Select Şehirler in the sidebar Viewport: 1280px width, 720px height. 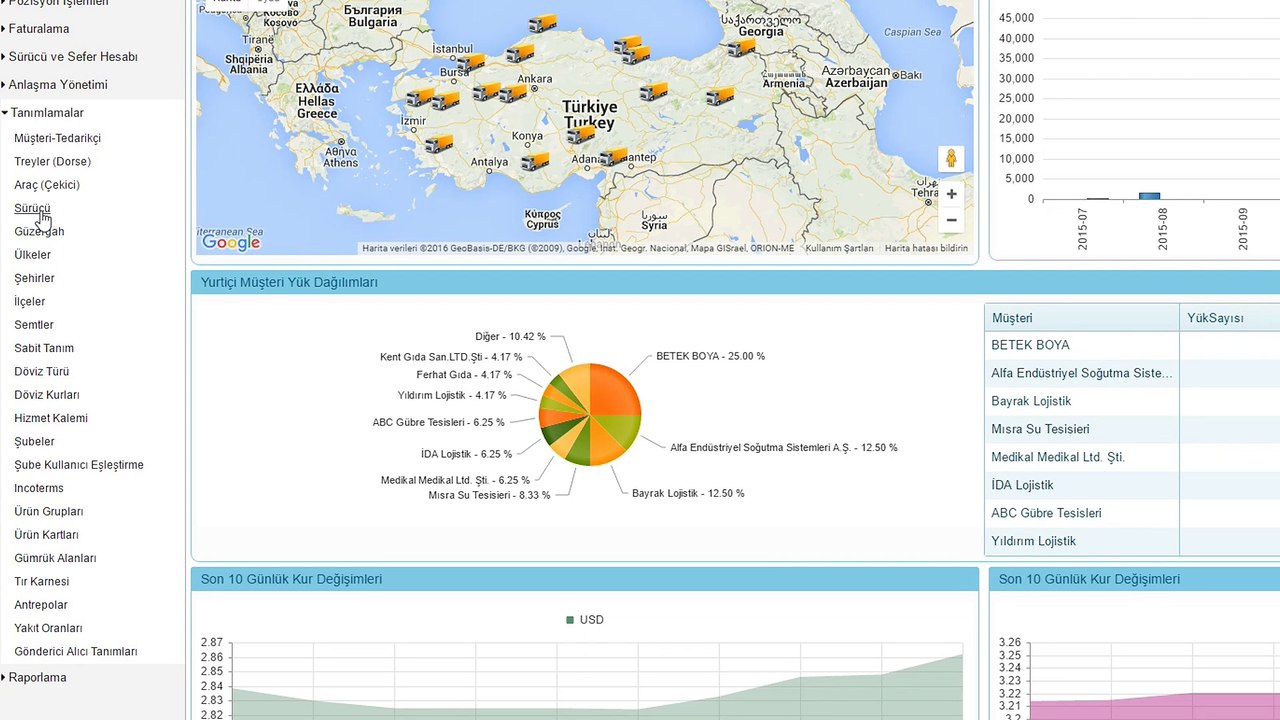pos(34,278)
